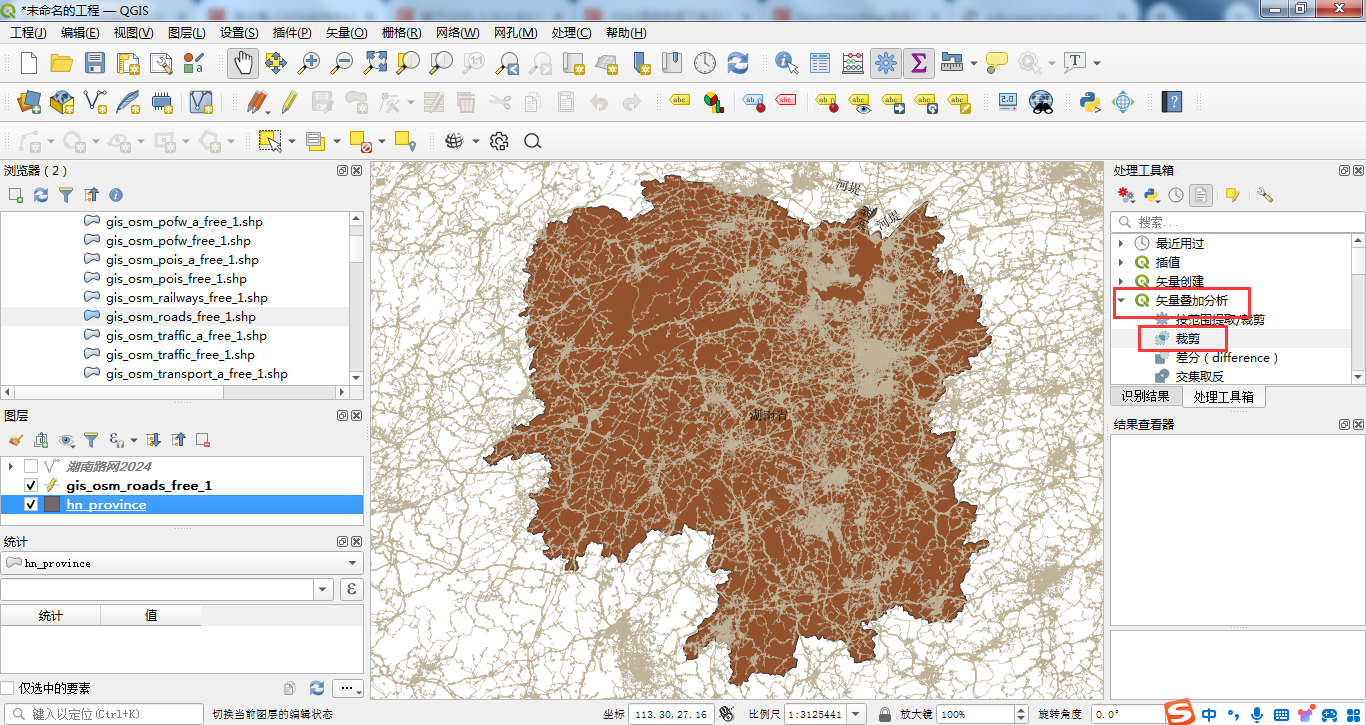Switch to the 处理工具箱 tab
The width and height of the screenshot is (1366, 725).
pyautogui.click(x=1223, y=397)
